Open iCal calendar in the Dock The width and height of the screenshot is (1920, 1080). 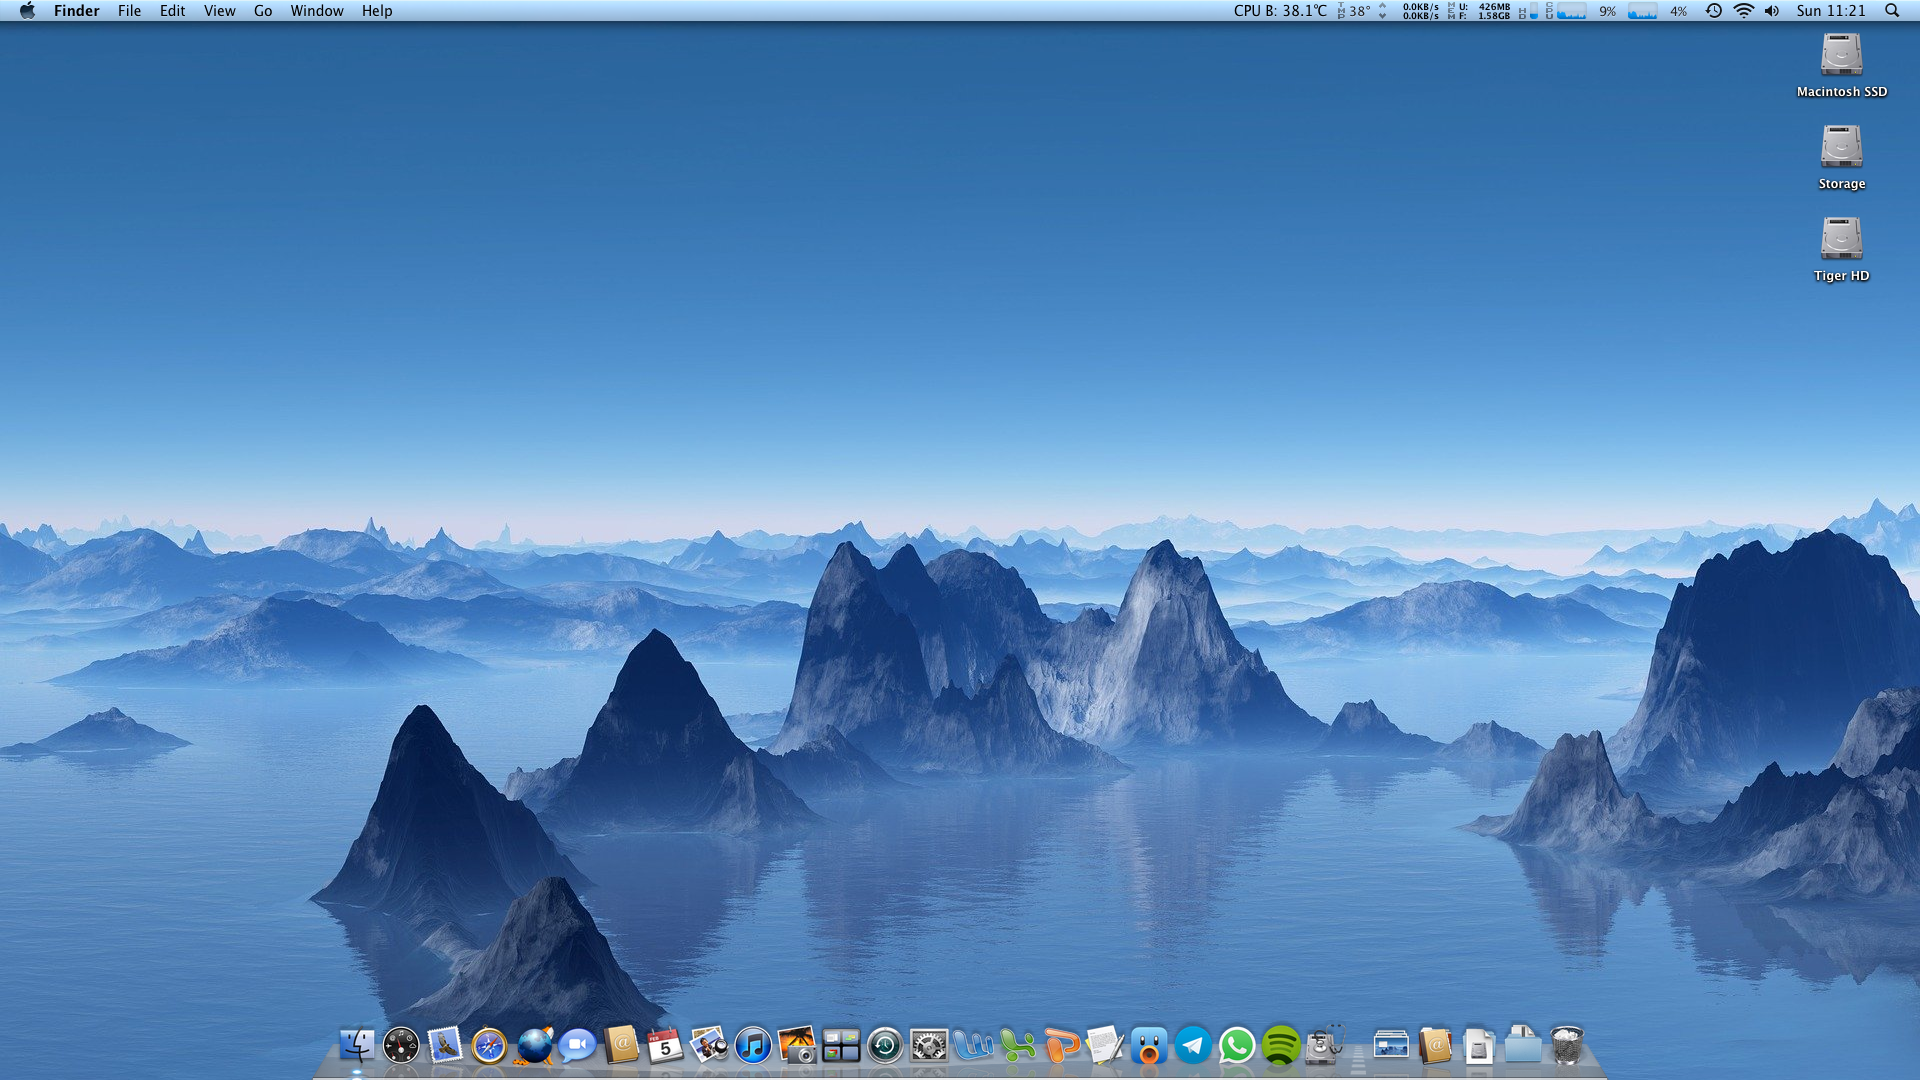(665, 1046)
